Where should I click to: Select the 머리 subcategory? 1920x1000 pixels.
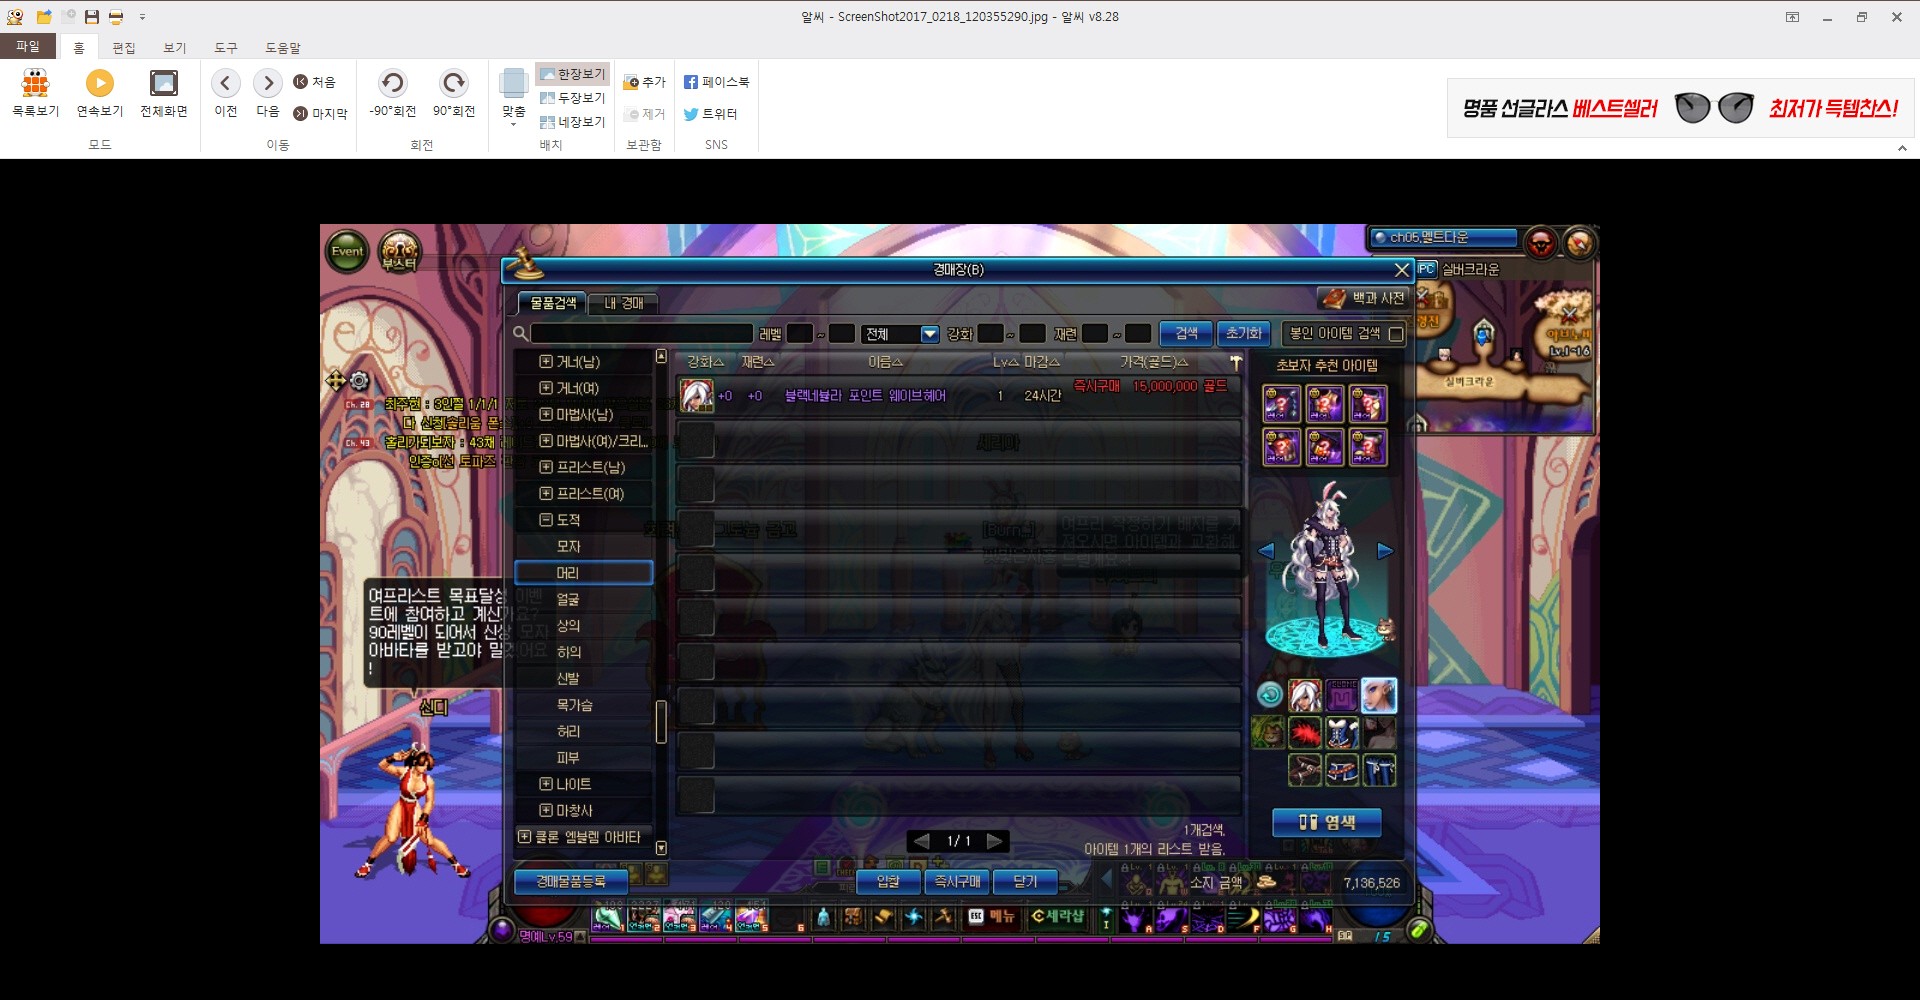[x=584, y=573]
